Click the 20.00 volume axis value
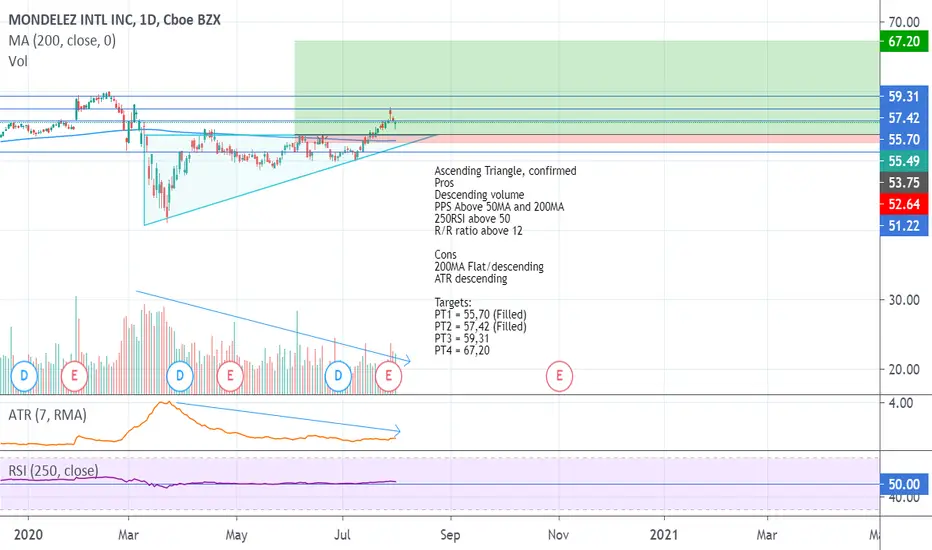This screenshot has width=932, height=550. [x=904, y=369]
